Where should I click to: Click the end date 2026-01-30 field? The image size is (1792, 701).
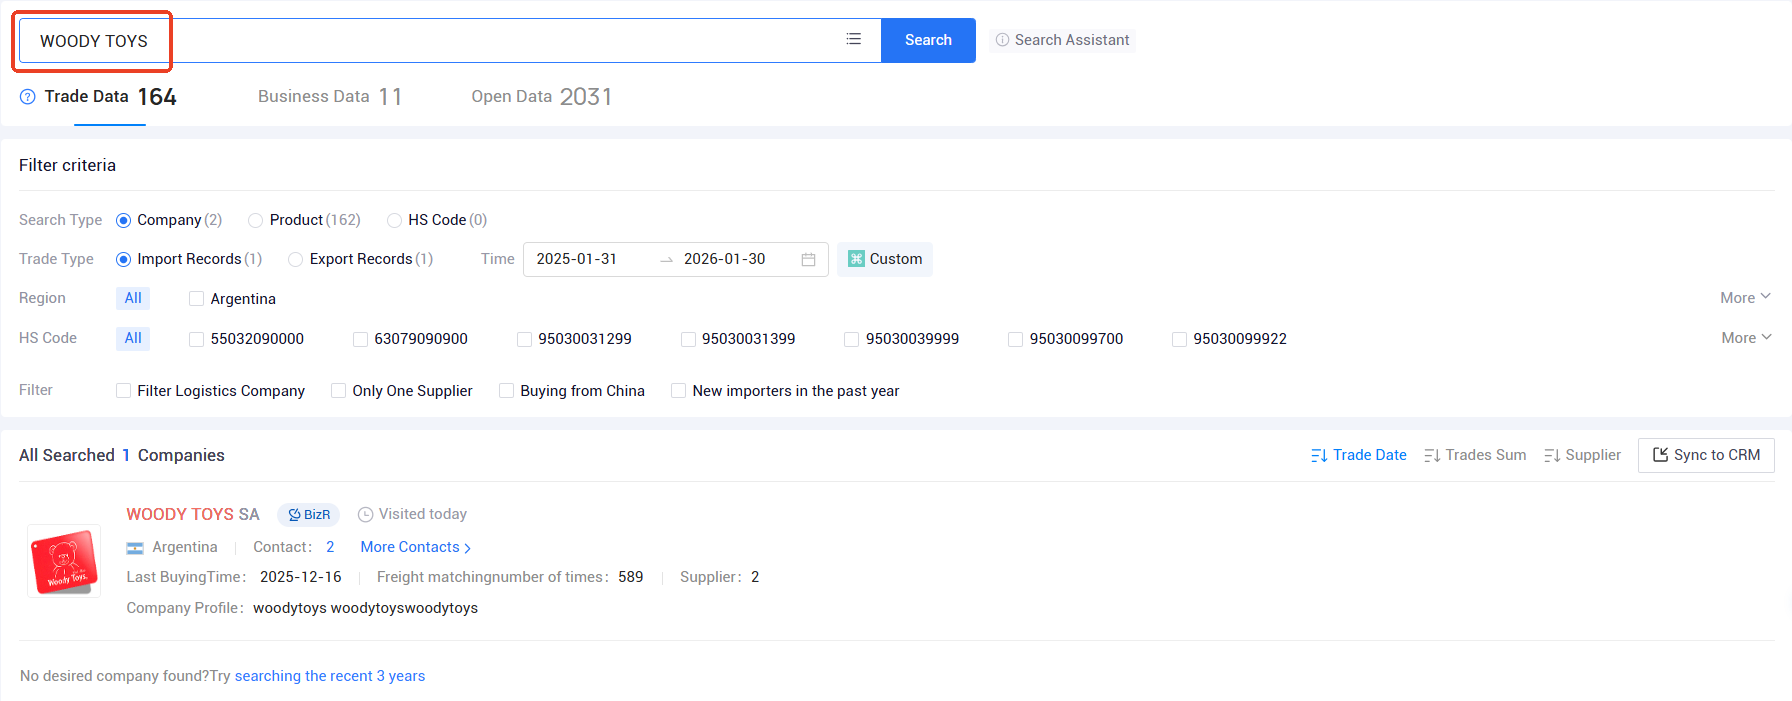click(x=724, y=259)
